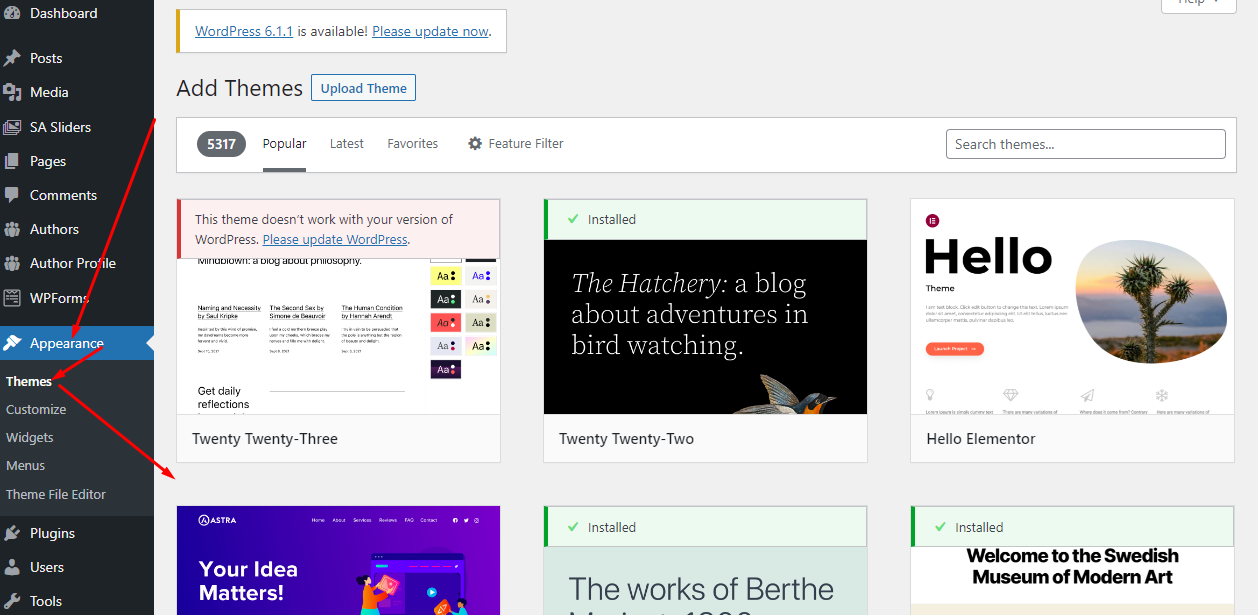1258x615 pixels.
Task: Click the WPForms icon
Action: pos(12,298)
